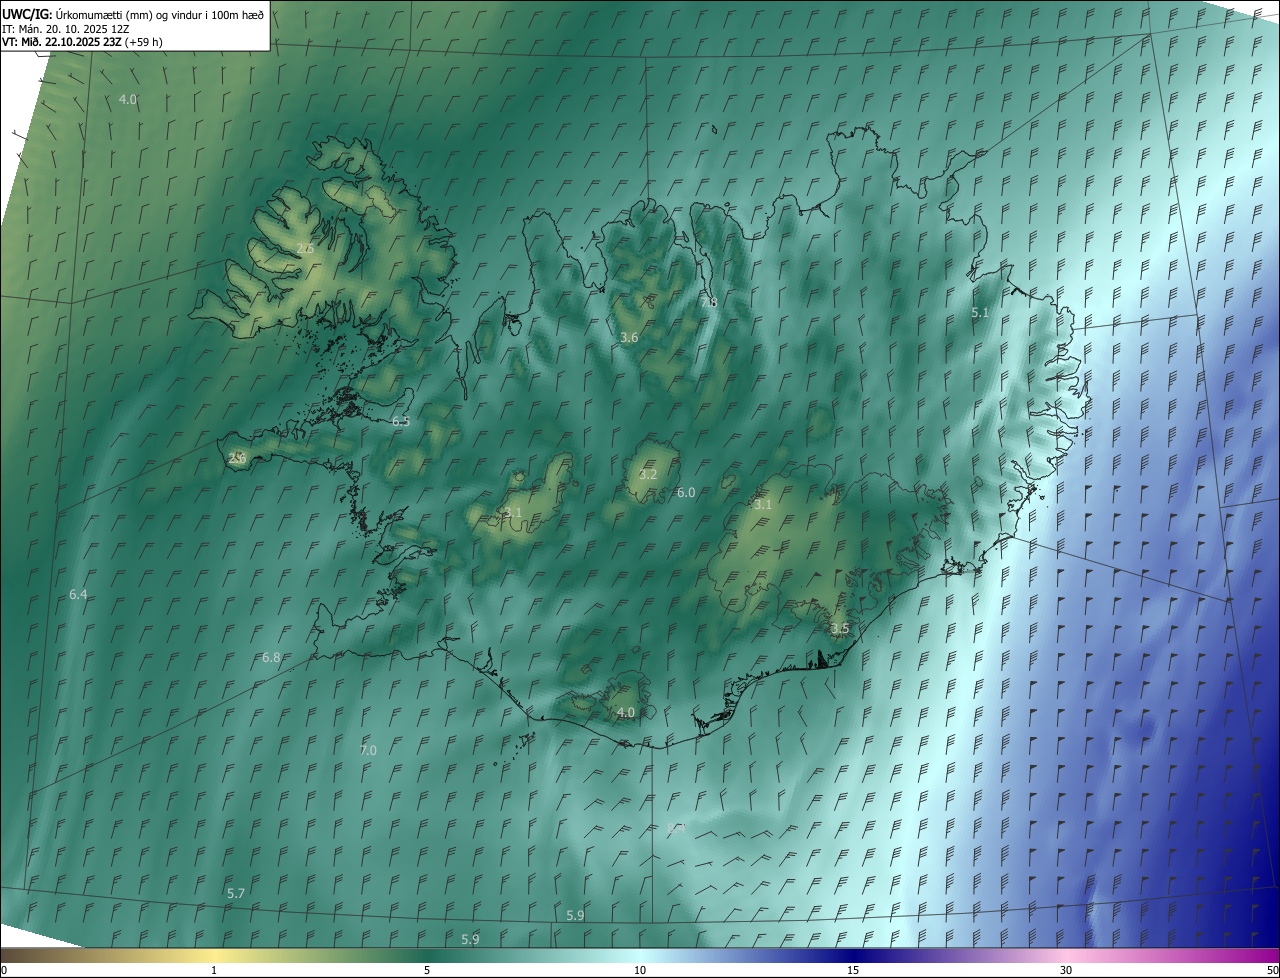
Task: Click the 3.5 value near the southeast coast
Action: point(840,628)
